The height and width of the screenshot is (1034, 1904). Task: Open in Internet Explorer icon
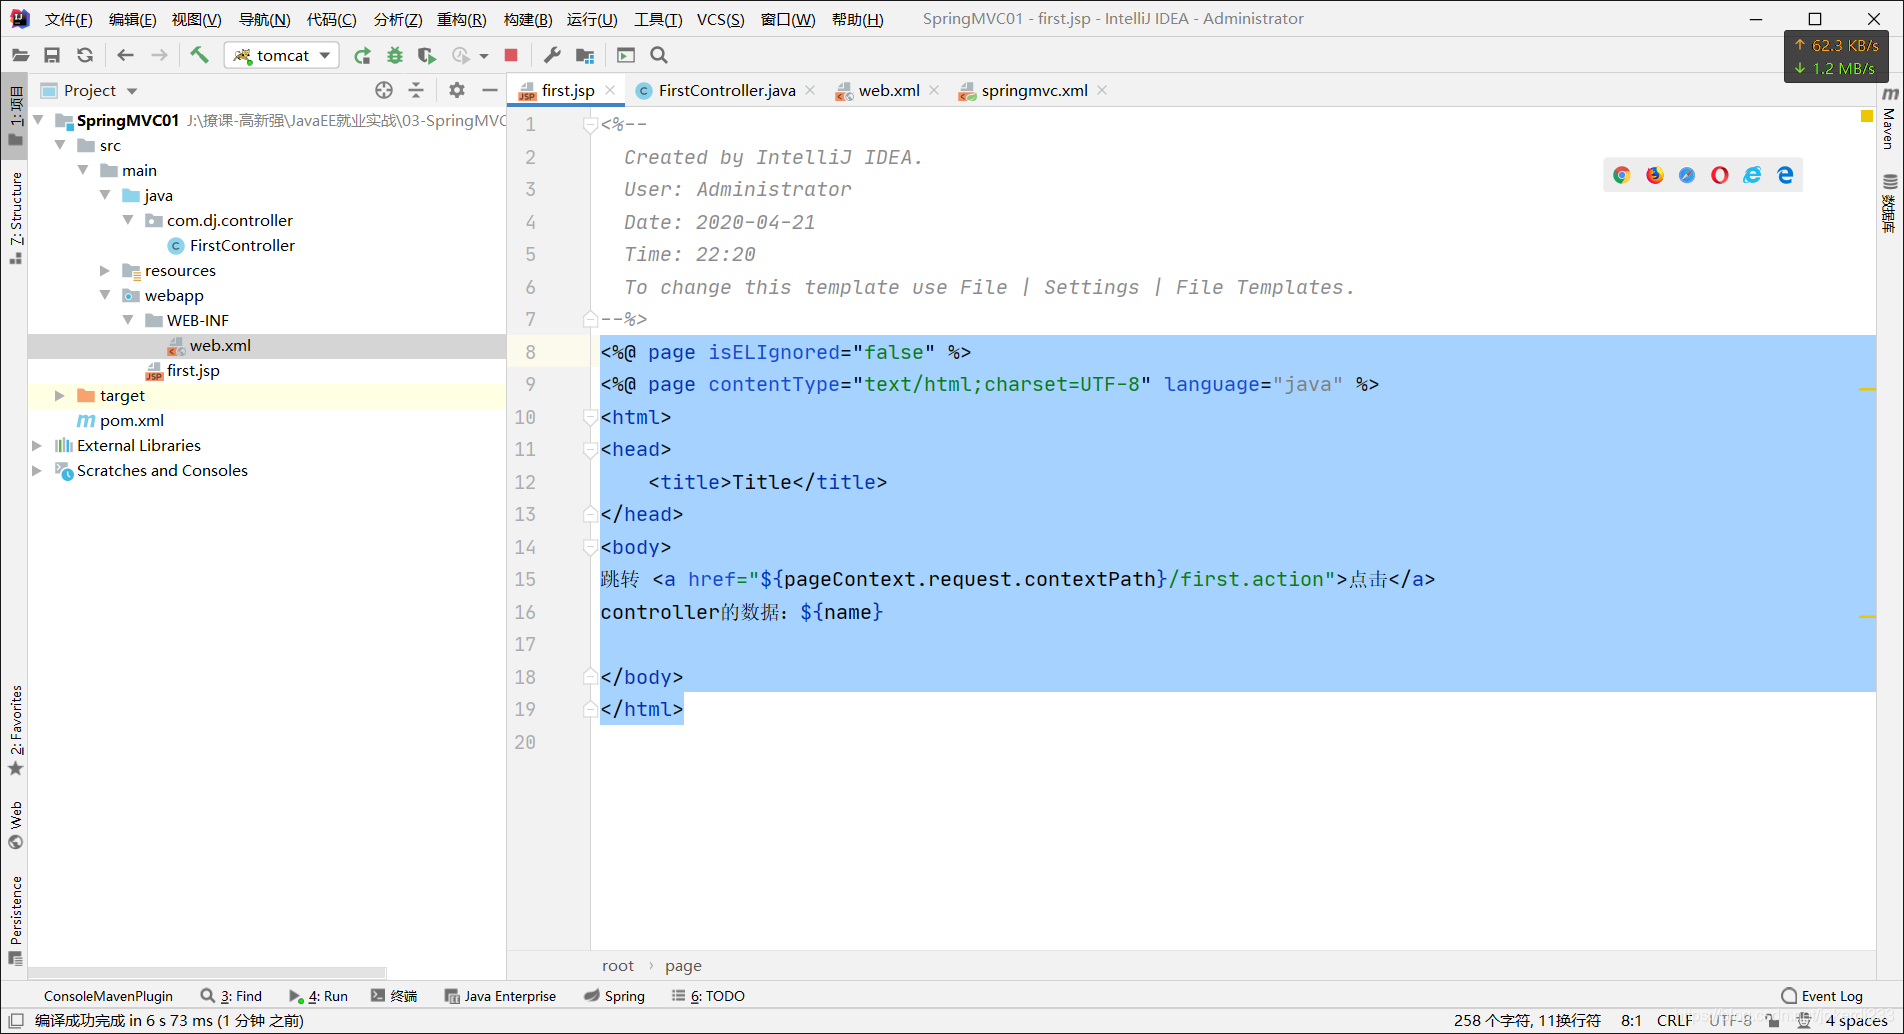pos(1752,175)
